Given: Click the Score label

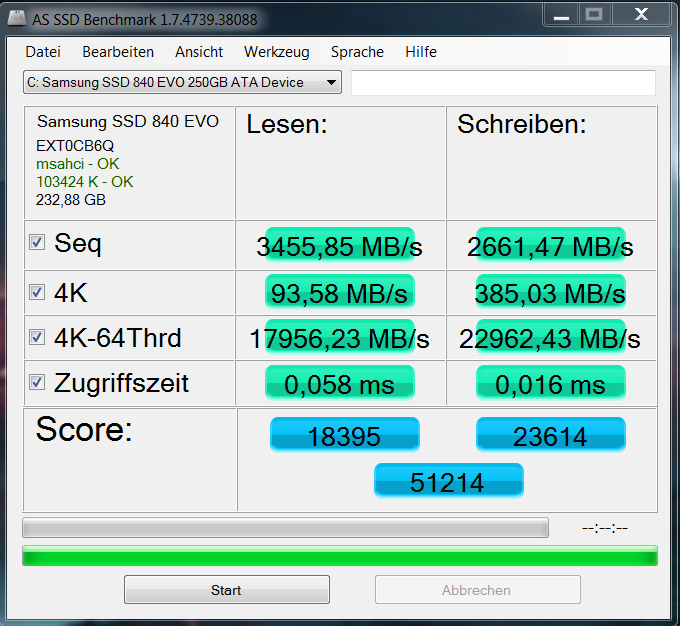Looking at the screenshot, I should pyautogui.click(x=84, y=429).
